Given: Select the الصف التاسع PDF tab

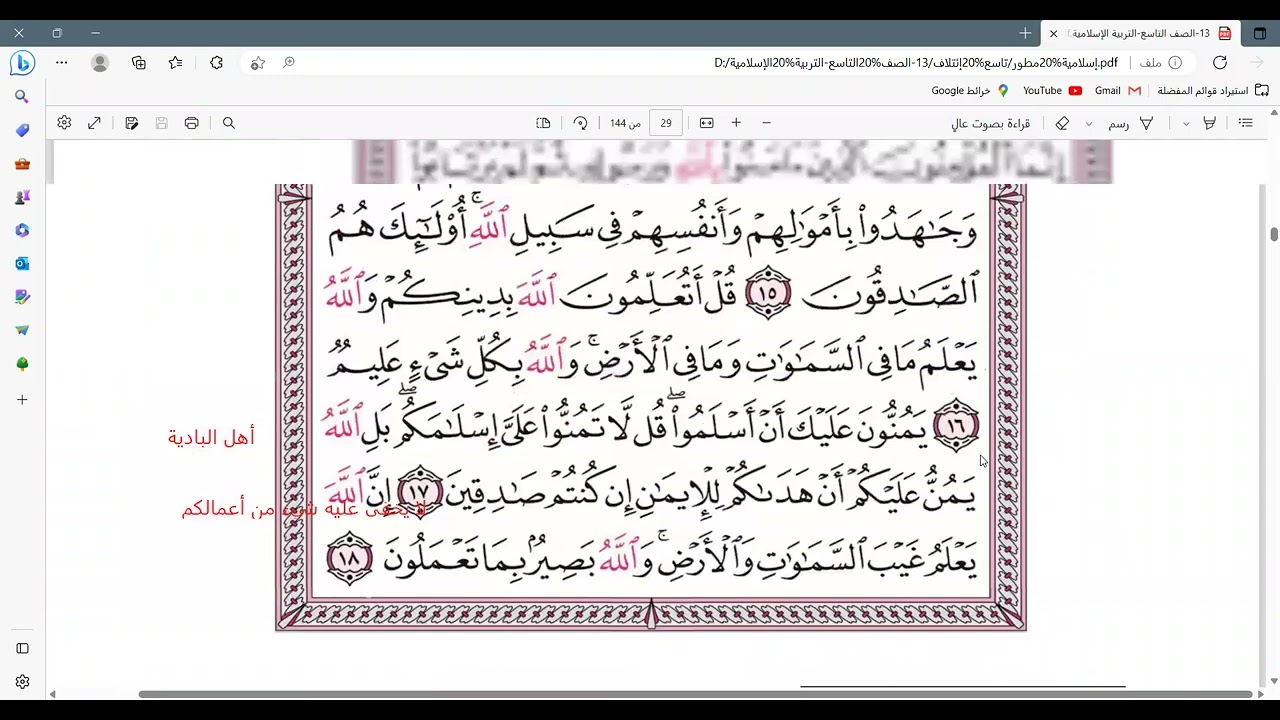Looking at the screenshot, I should click(x=1141, y=33).
